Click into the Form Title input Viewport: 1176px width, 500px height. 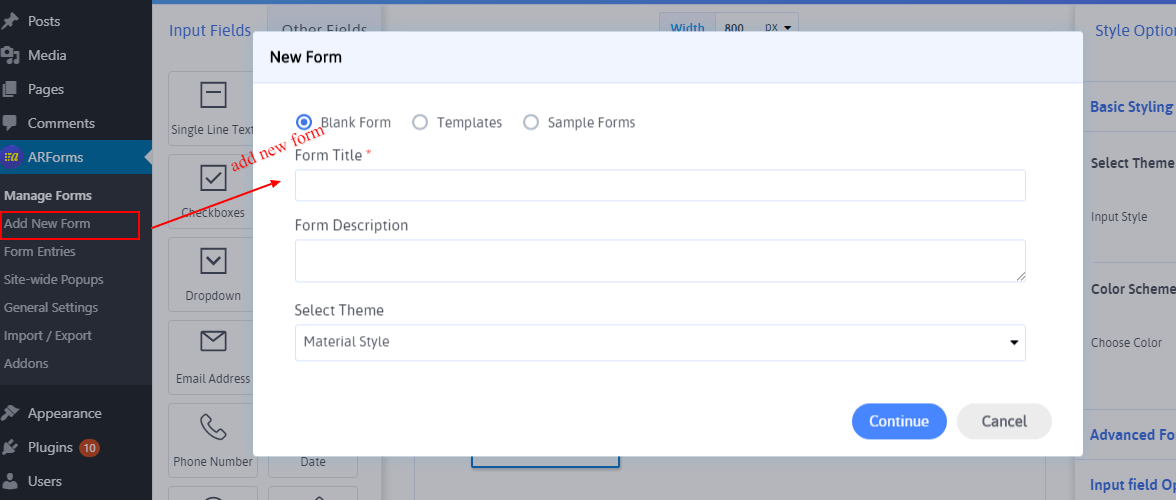(x=660, y=185)
